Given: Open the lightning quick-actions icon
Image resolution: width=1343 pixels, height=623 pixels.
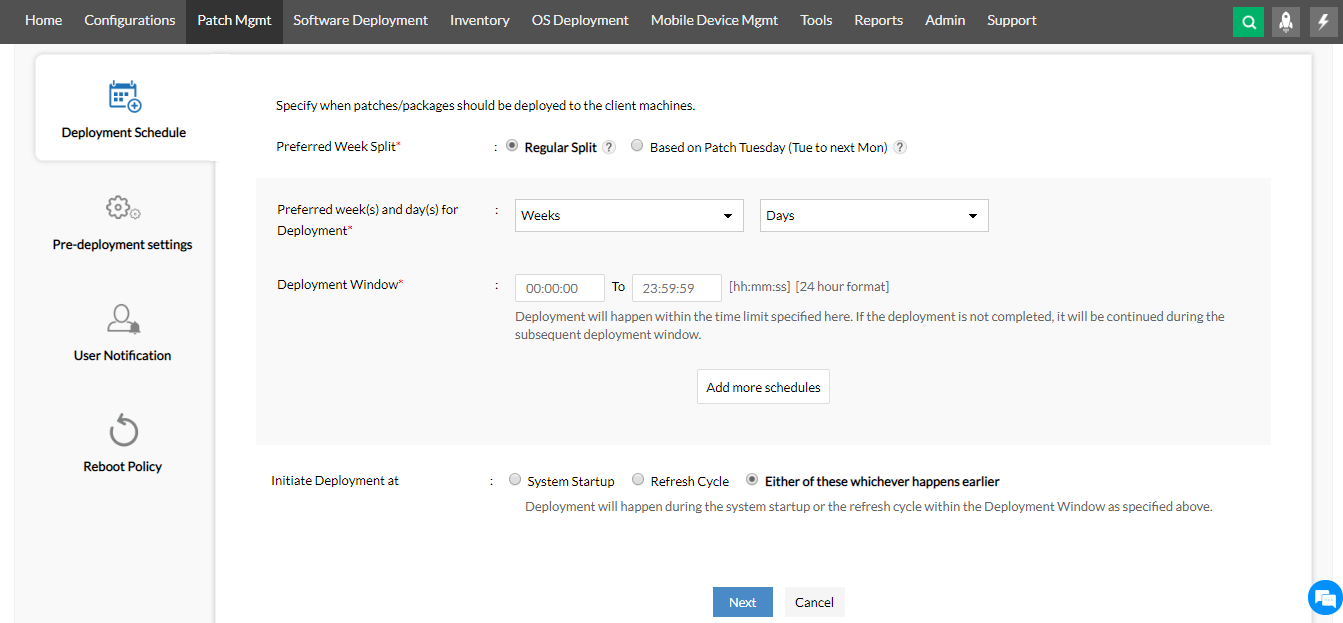Looking at the screenshot, I should coord(1323,20).
